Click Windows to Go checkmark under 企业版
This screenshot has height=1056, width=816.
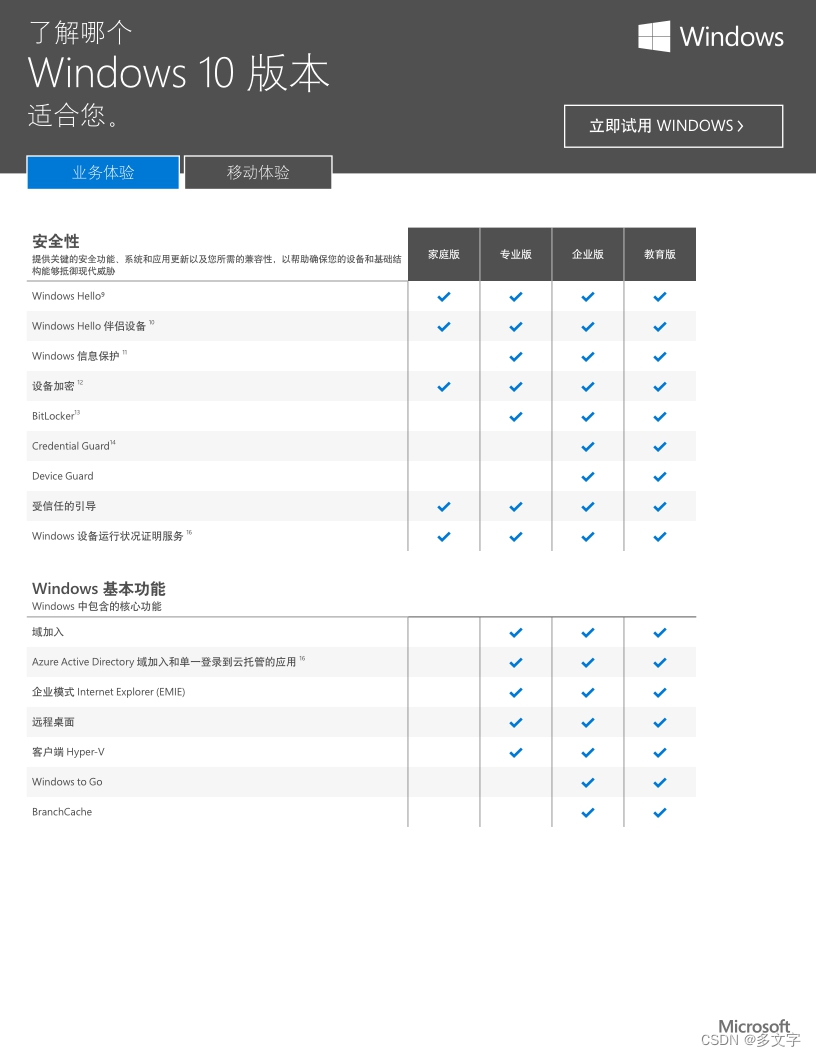coord(588,782)
